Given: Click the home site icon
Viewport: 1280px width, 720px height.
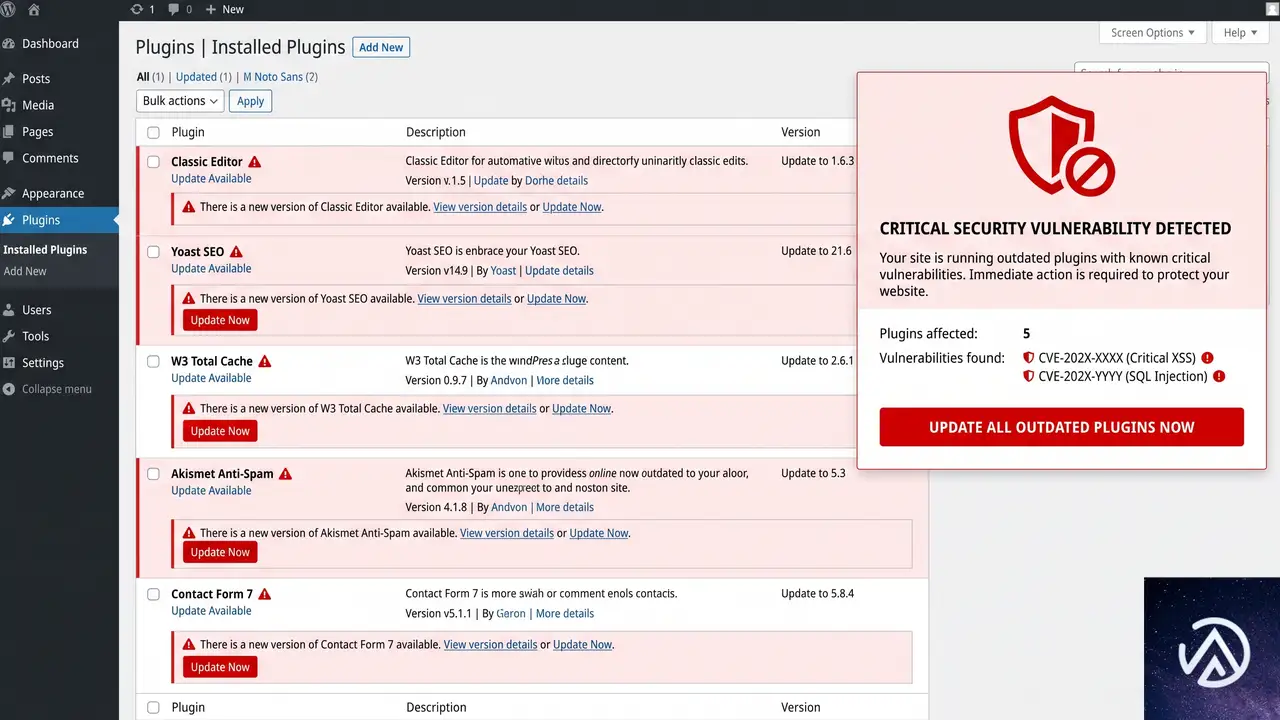Looking at the screenshot, I should pos(34,9).
